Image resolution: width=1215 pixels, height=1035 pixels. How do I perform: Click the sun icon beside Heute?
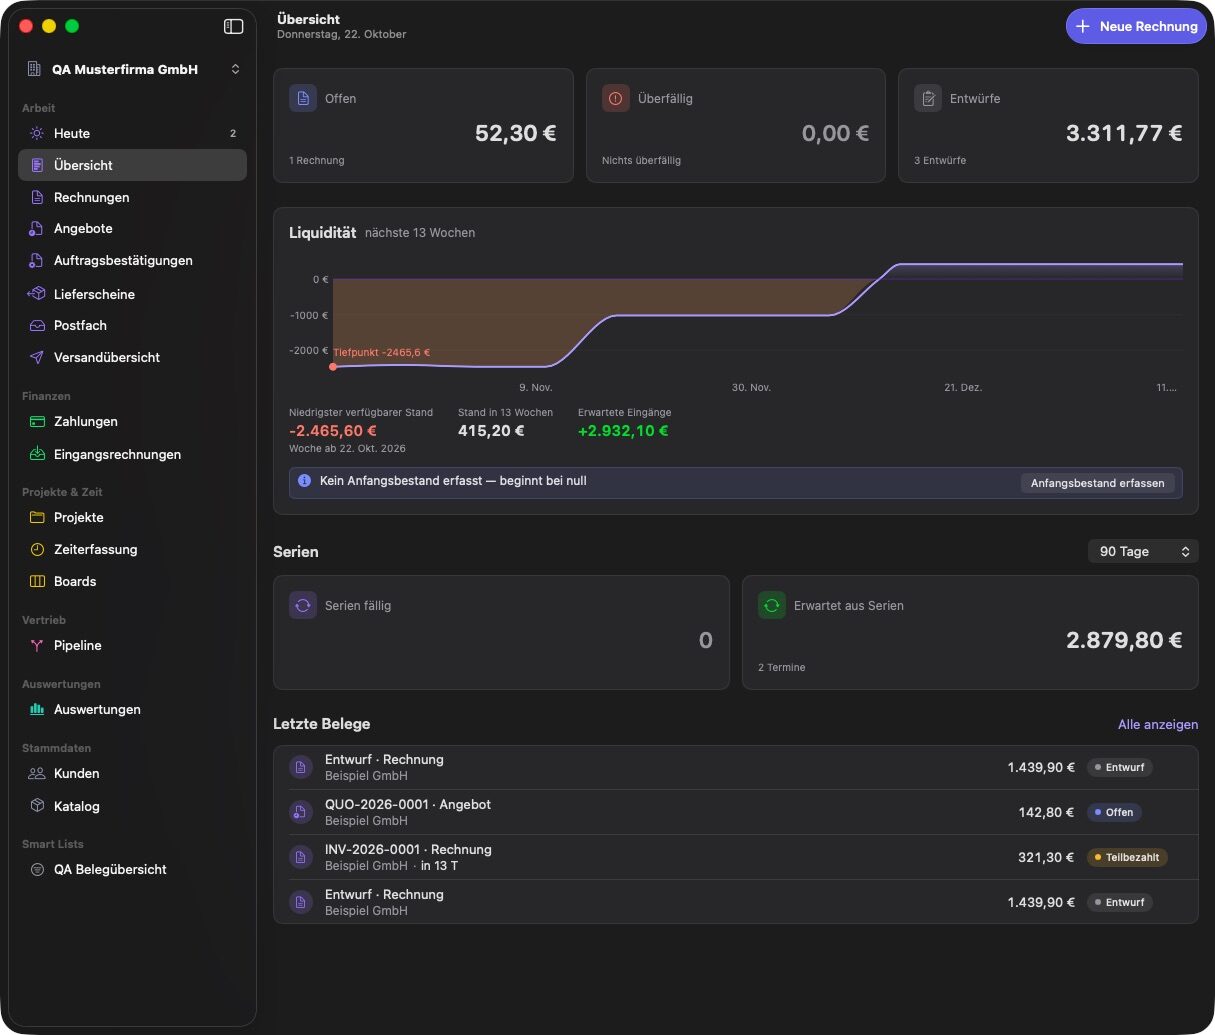[x=37, y=133]
